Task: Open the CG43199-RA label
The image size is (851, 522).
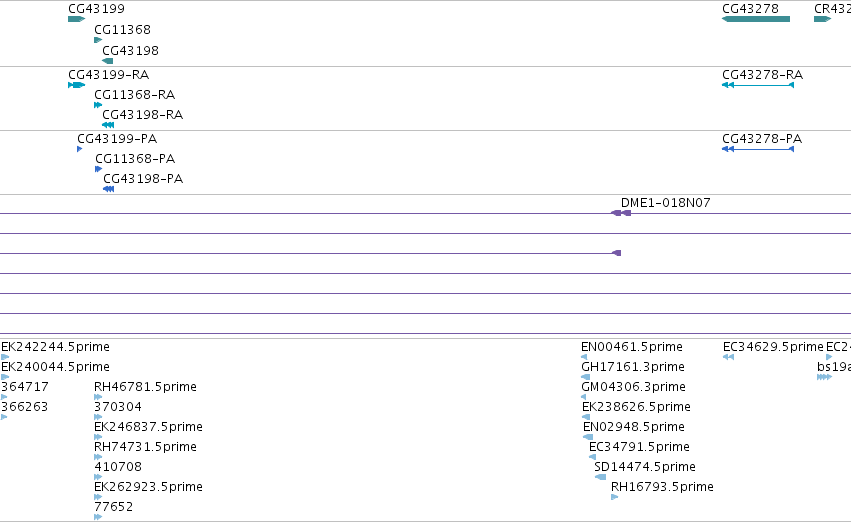Action: (109, 74)
